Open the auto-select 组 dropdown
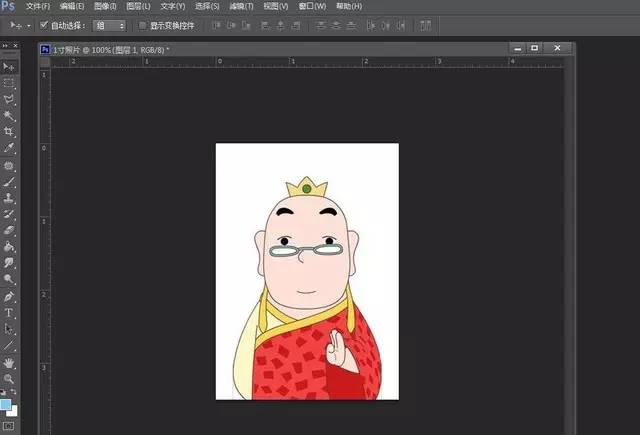Viewport: 640px width, 435px height. point(109,26)
